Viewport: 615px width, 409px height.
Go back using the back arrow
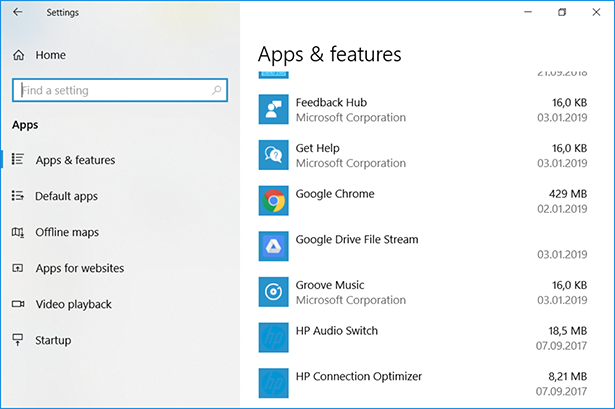pos(17,13)
